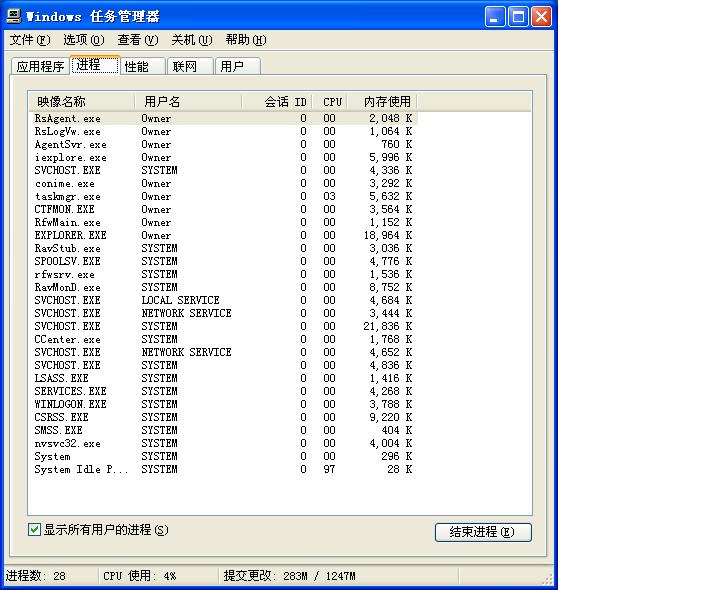Select the CTFMON.EXE process
The height and width of the screenshot is (590, 720).
coord(223,209)
